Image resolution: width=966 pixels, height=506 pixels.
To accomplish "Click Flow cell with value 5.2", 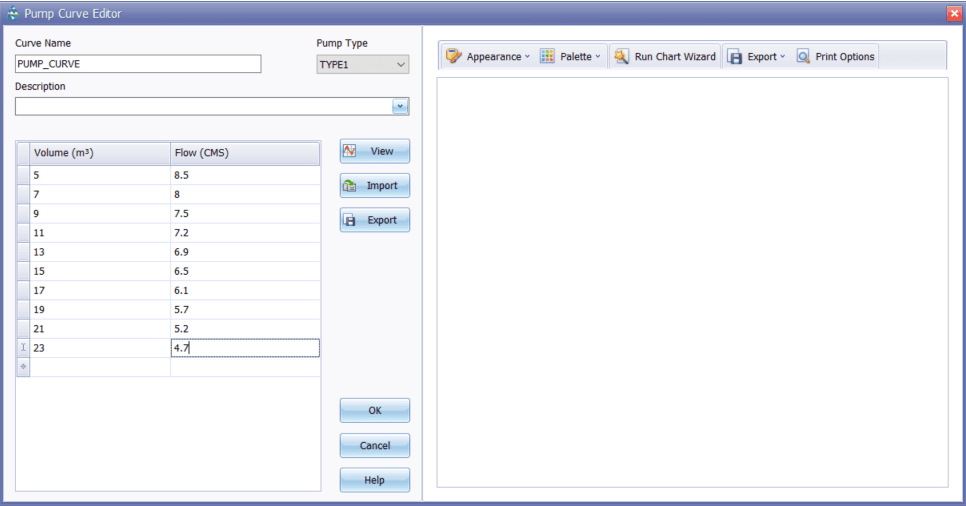I will [x=245, y=328].
